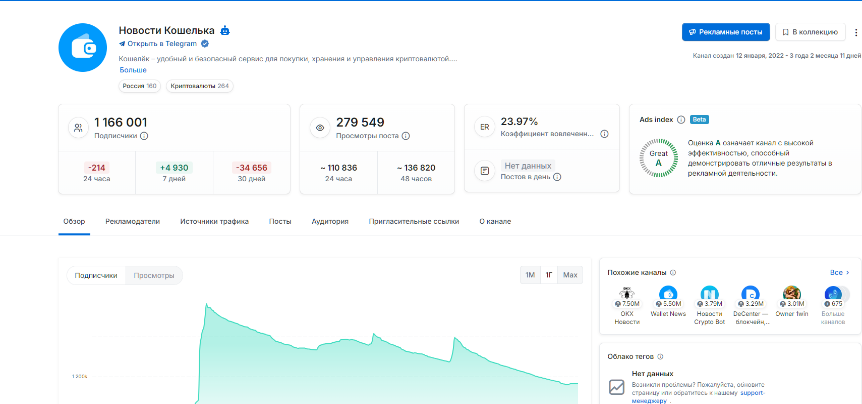
Task: Set chart range to 1M
Action: coord(530,275)
